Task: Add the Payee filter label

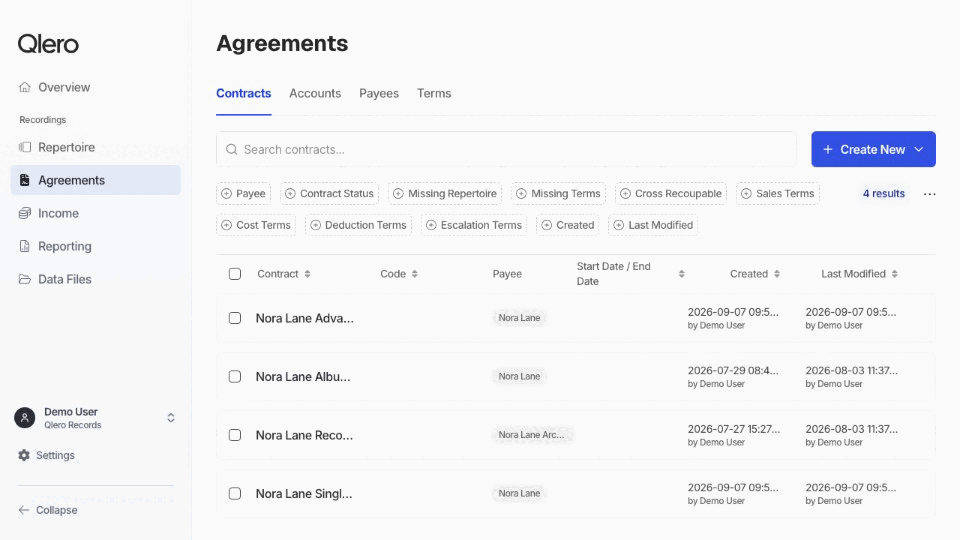Action: click(x=251, y=193)
